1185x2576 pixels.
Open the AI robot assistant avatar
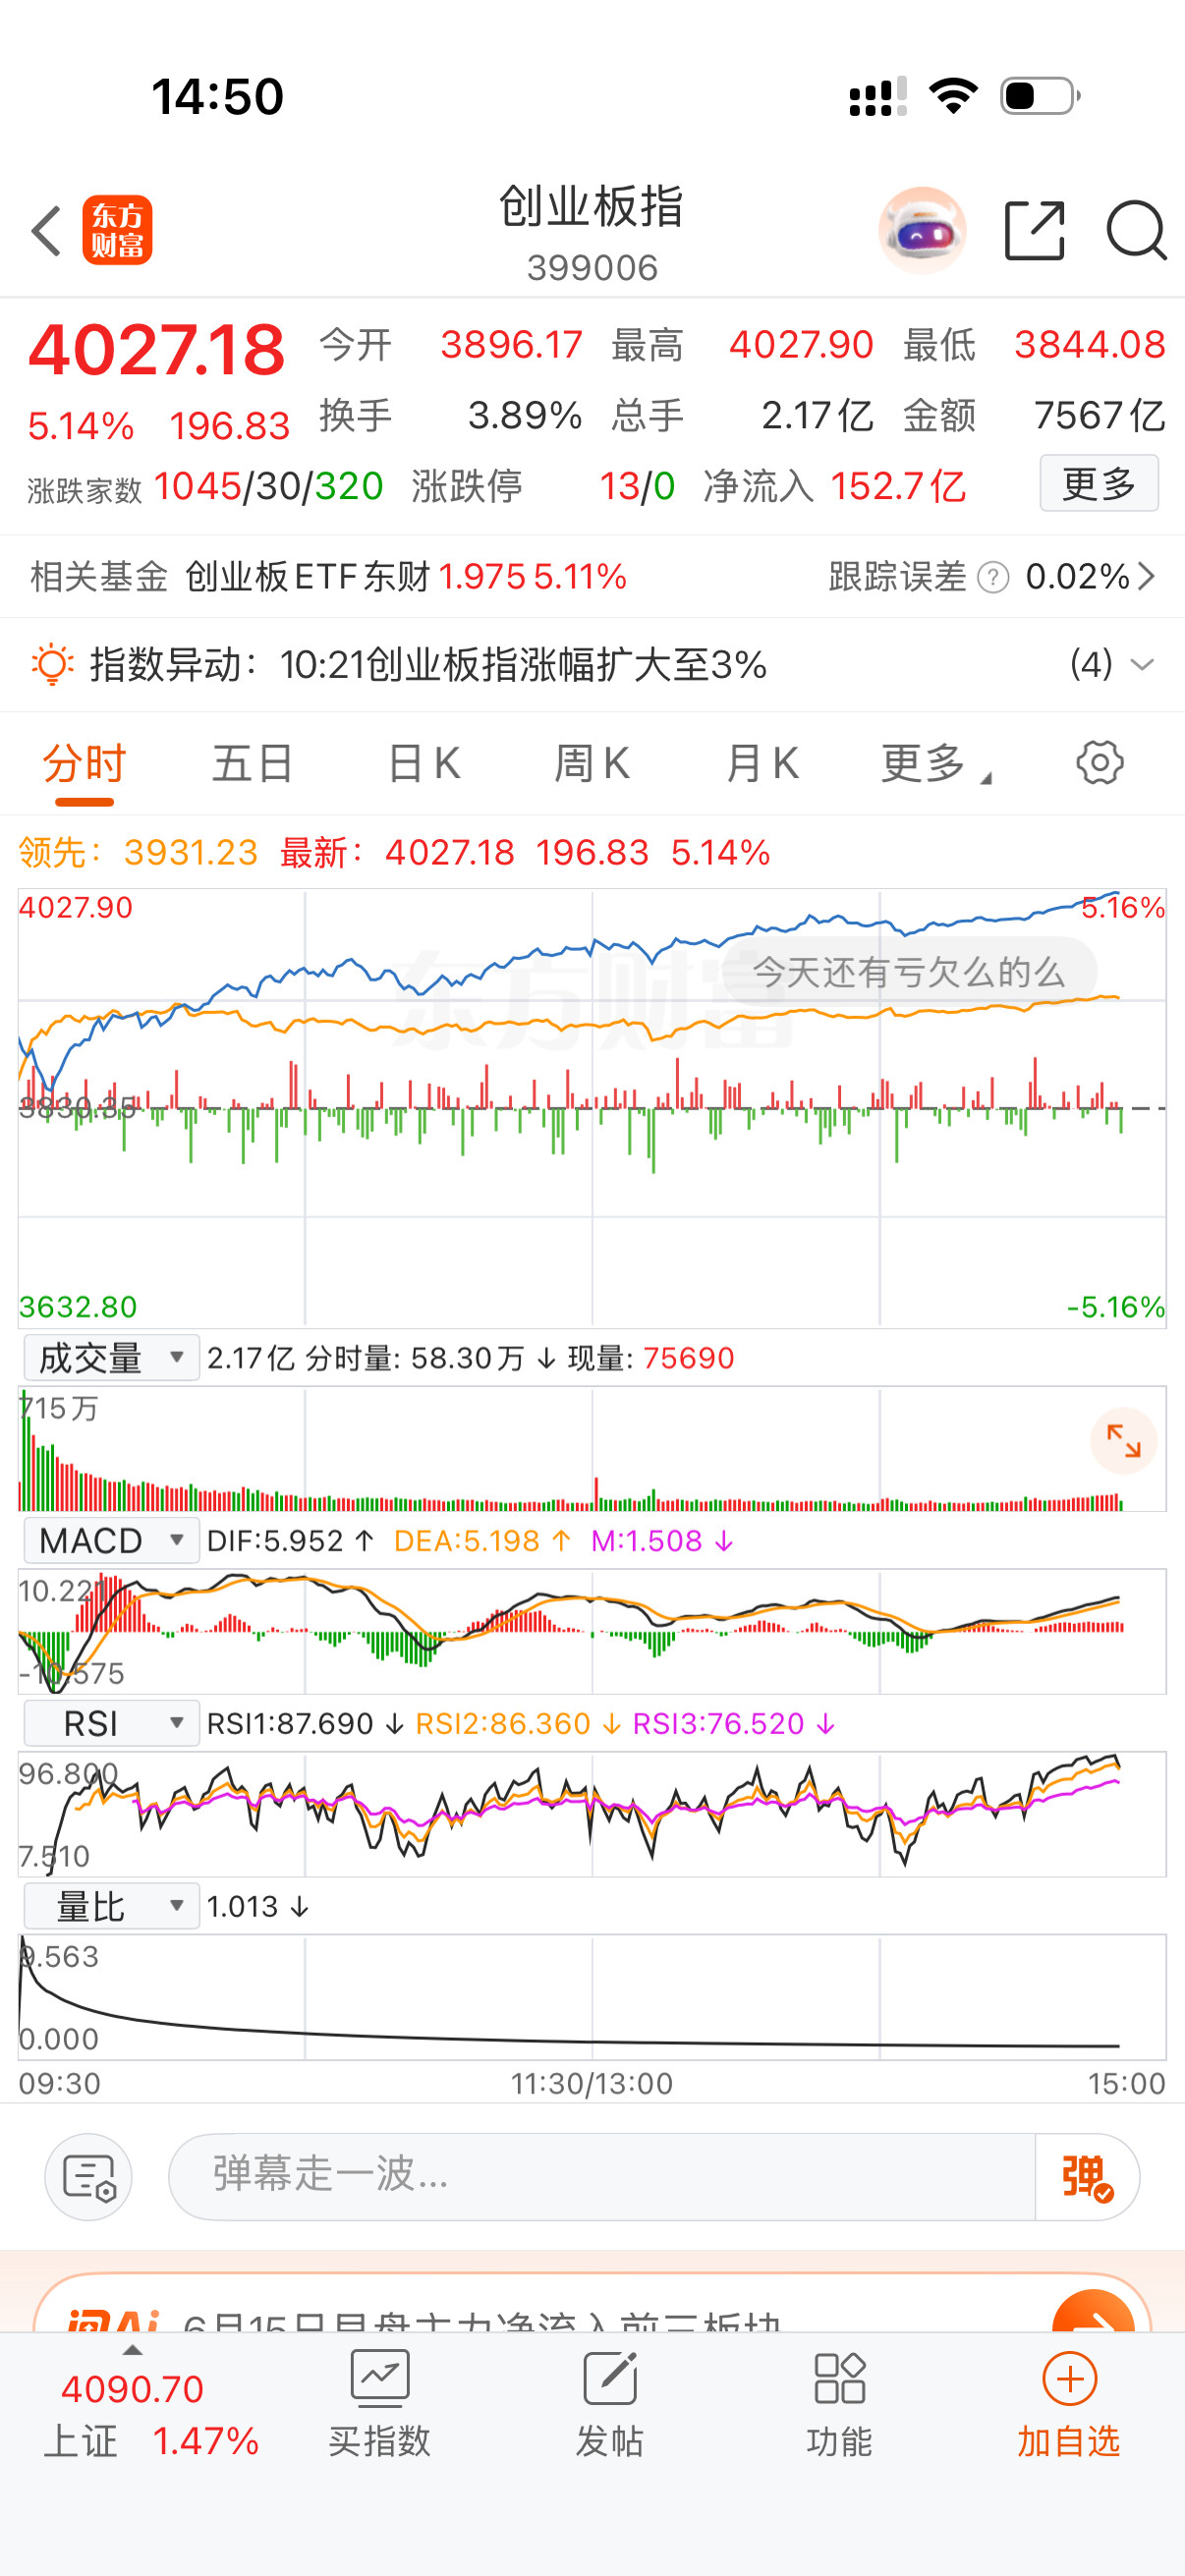[x=922, y=231]
